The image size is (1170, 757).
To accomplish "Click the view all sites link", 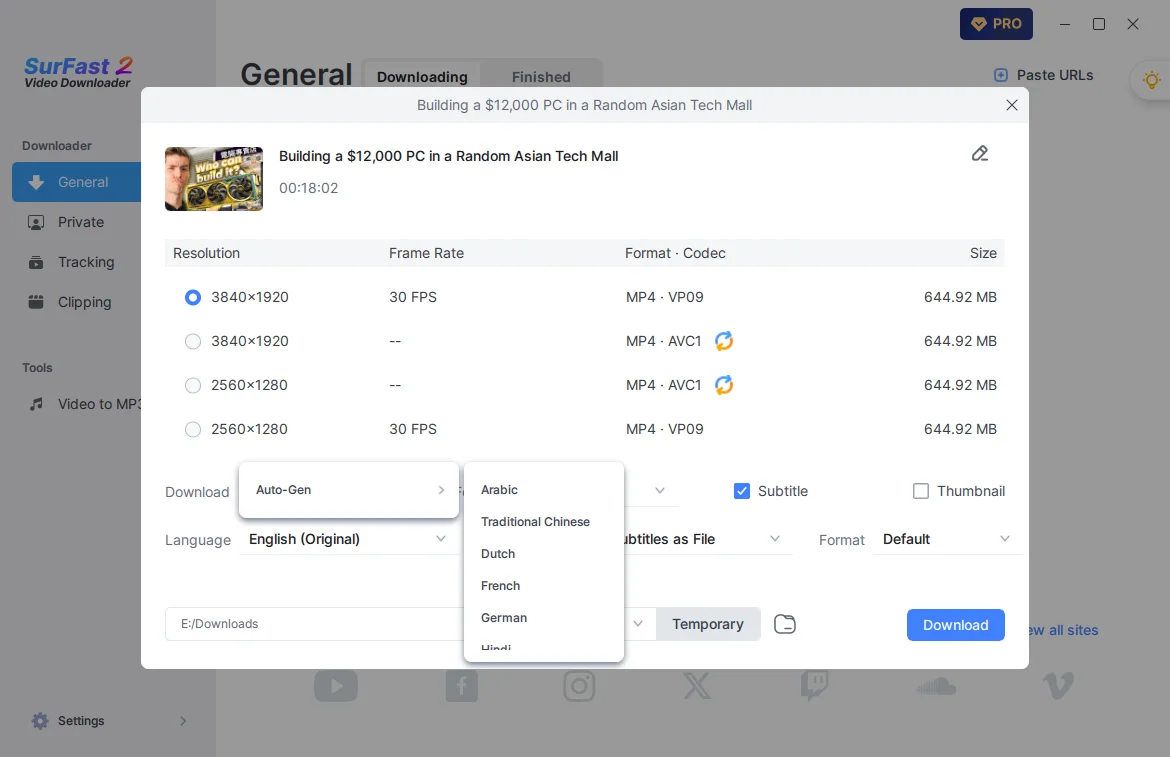I will tap(1063, 630).
